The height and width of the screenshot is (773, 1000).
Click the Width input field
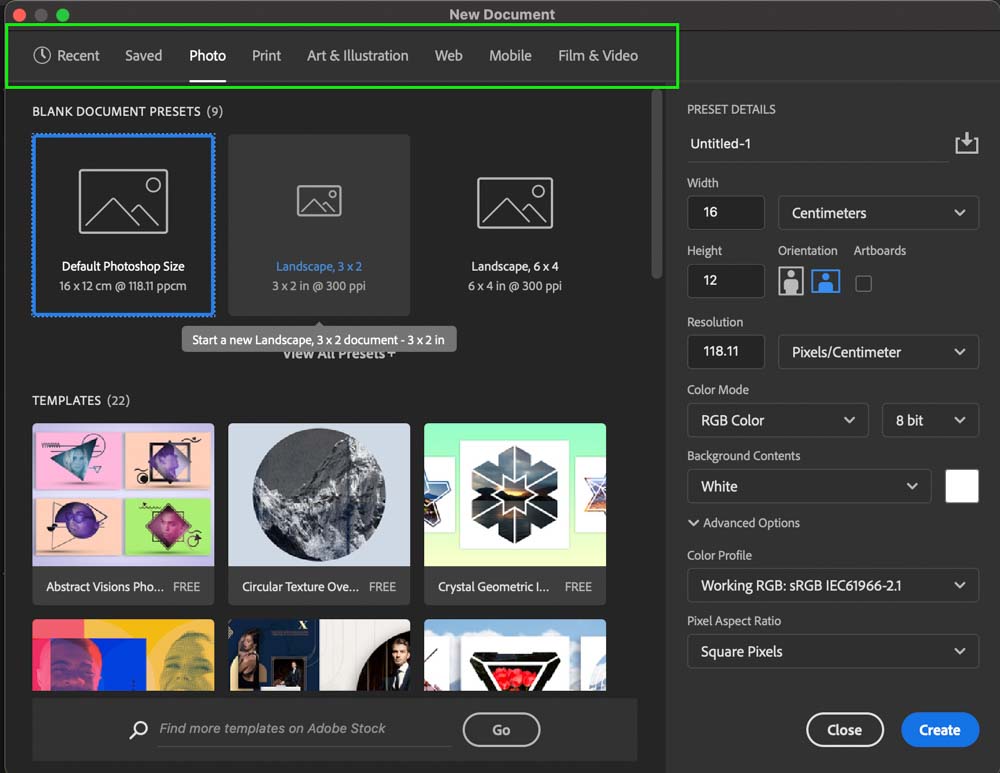pyautogui.click(x=726, y=212)
